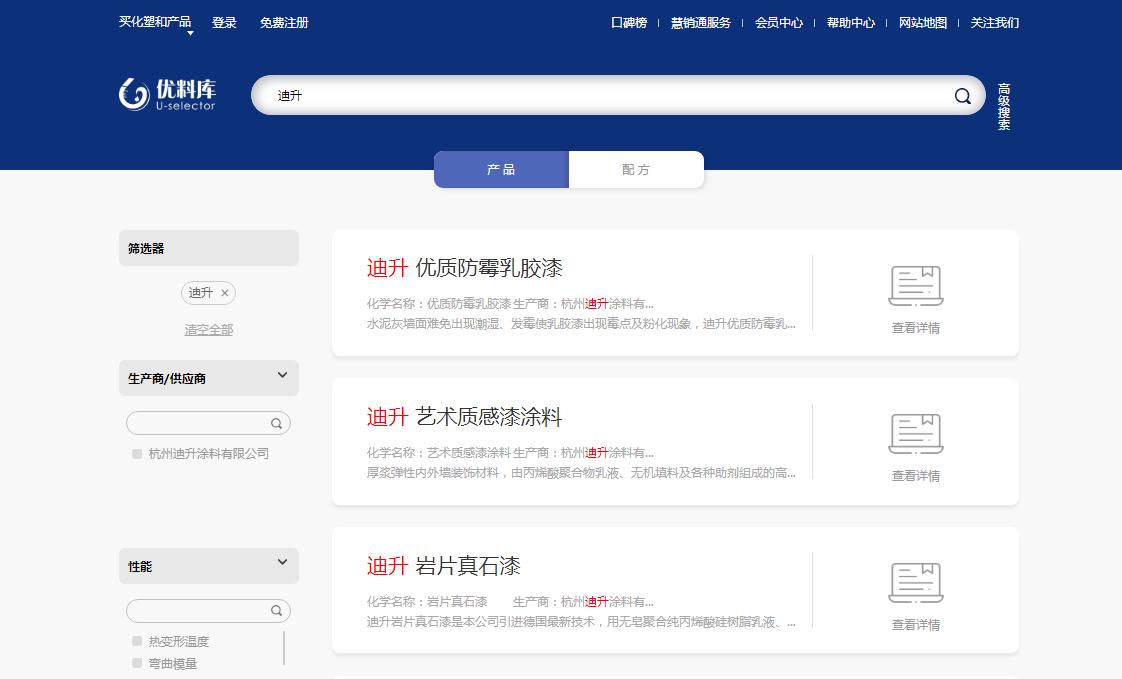
Task: Open the 迪升 艺术质感漆涂料 product title
Action: coord(464,416)
